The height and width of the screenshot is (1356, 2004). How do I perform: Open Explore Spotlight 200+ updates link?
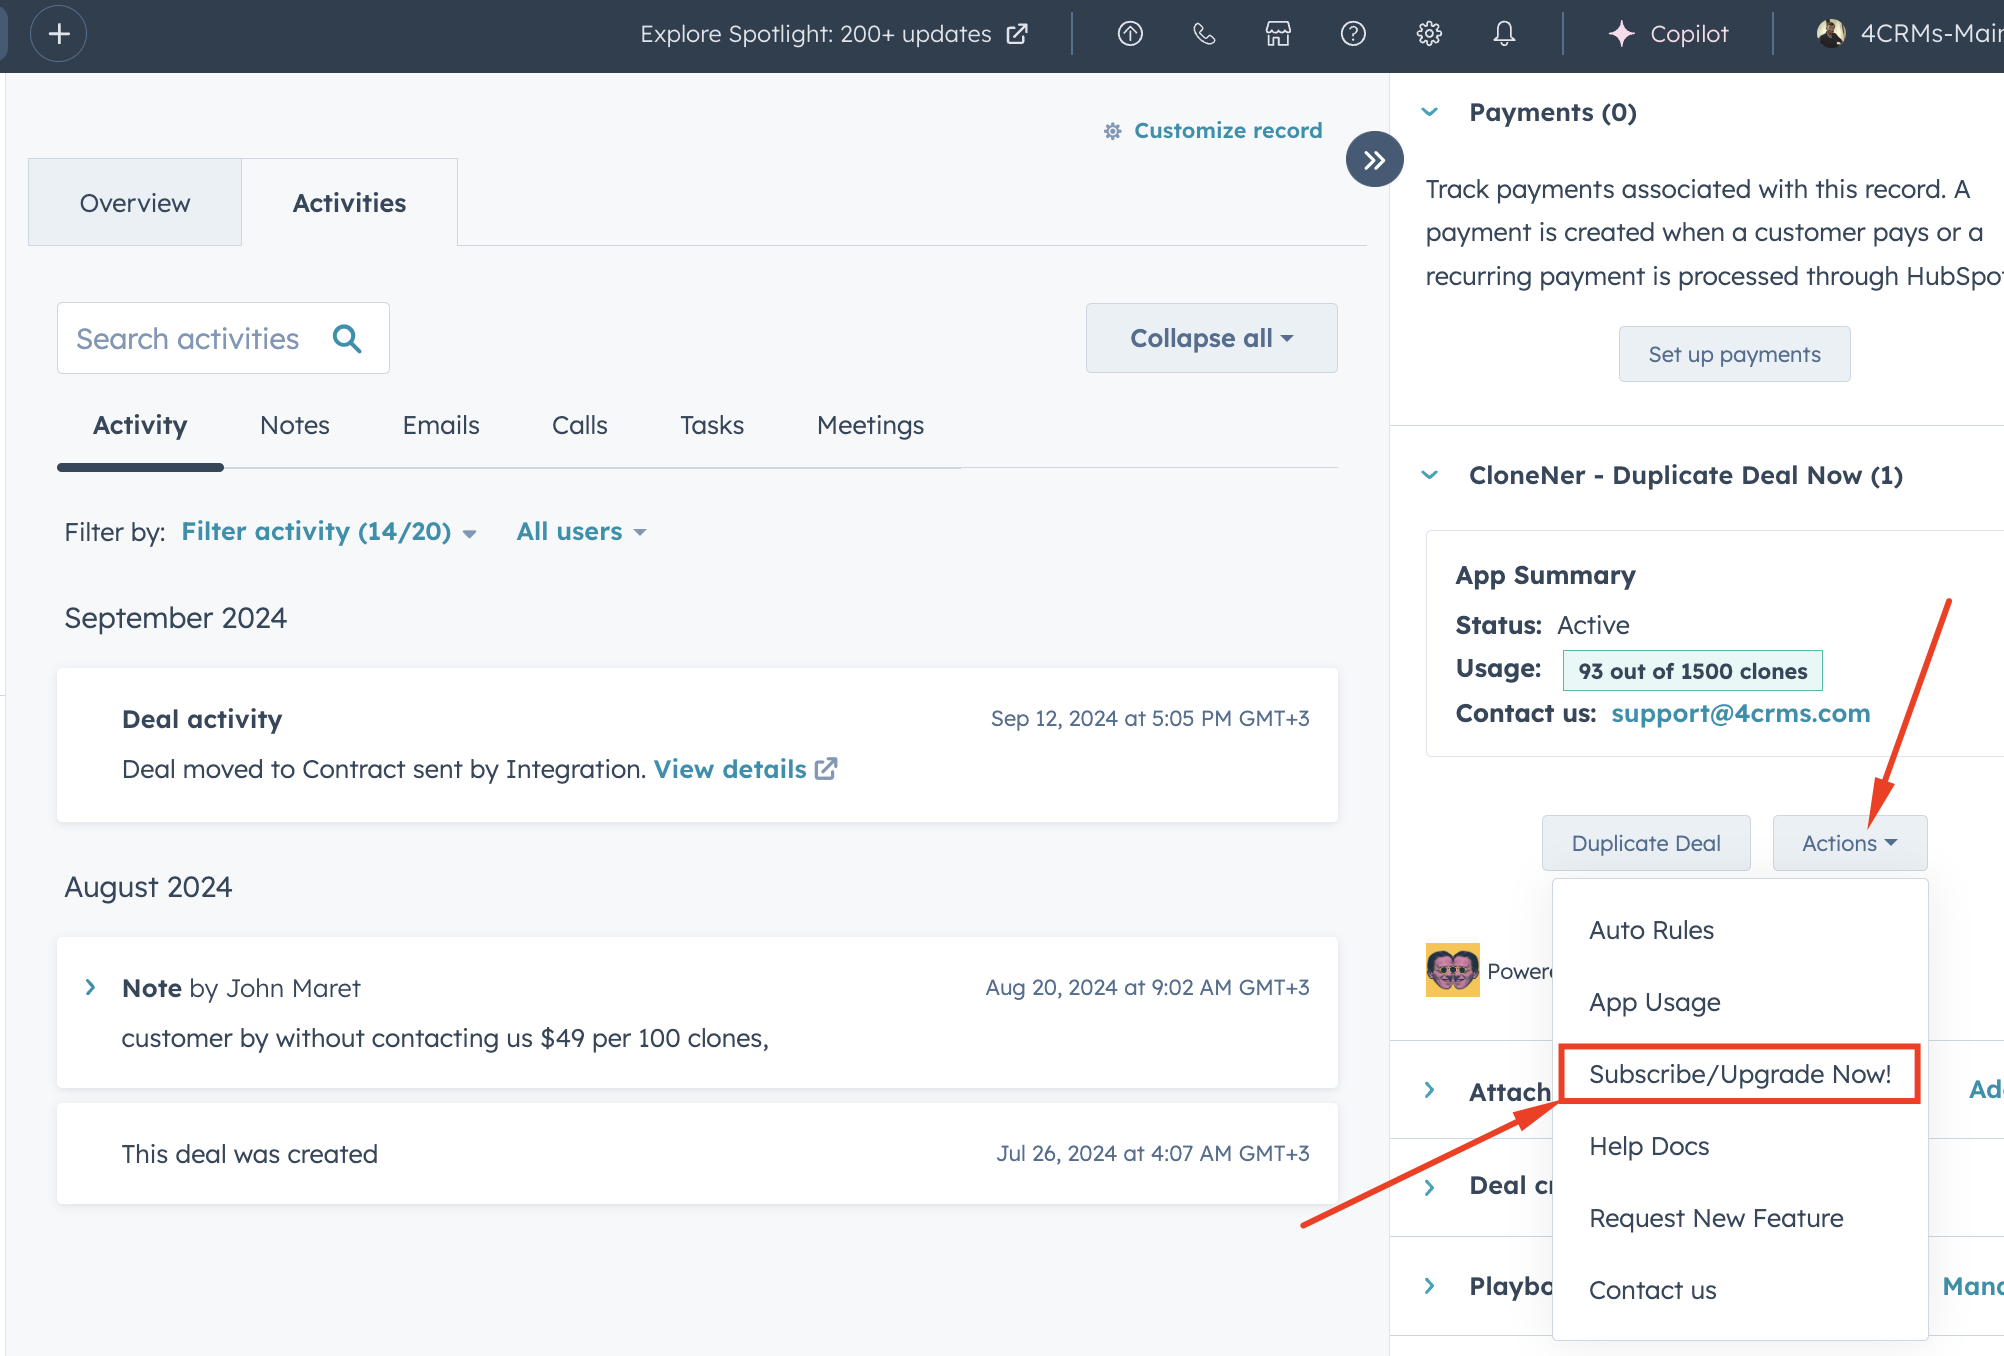[x=834, y=34]
